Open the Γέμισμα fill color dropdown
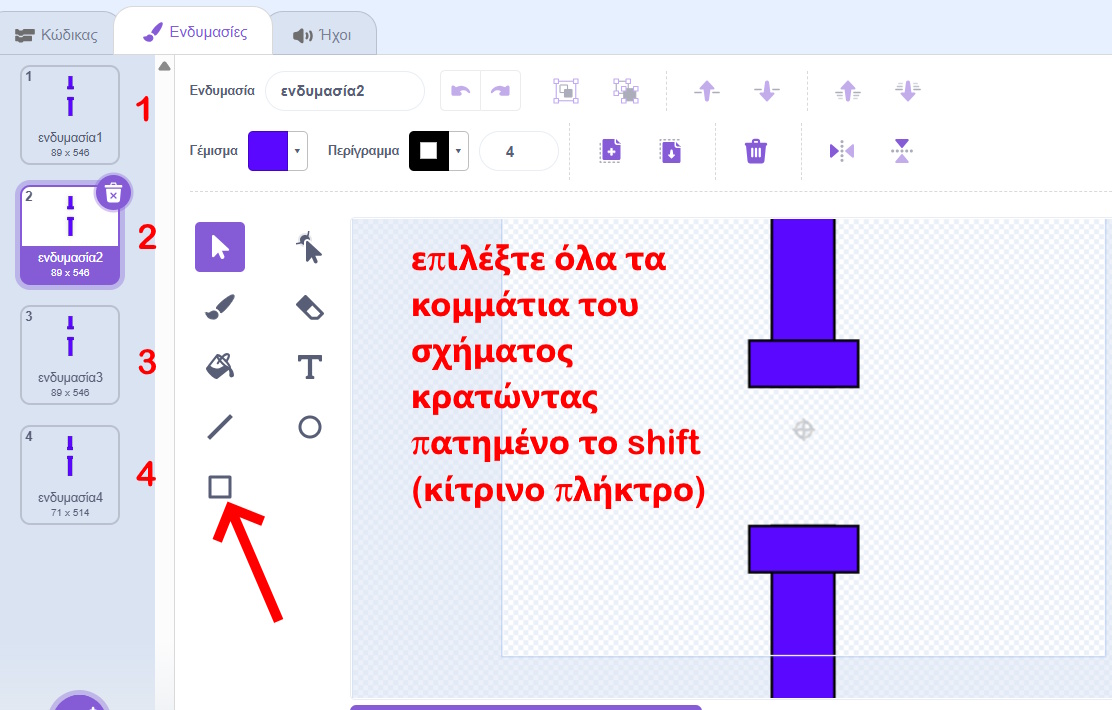1112x710 pixels. 297,151
